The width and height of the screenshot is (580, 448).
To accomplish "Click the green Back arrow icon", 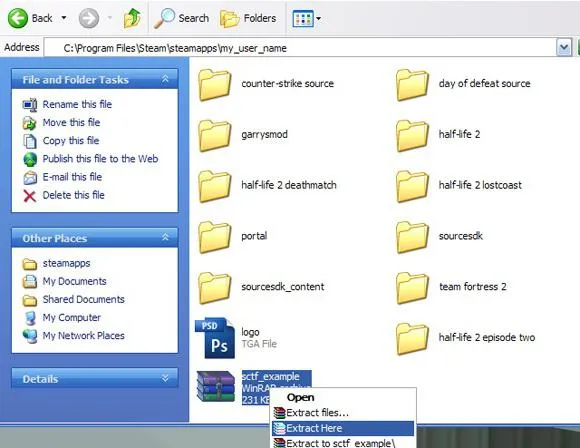I will pos(18,18).
